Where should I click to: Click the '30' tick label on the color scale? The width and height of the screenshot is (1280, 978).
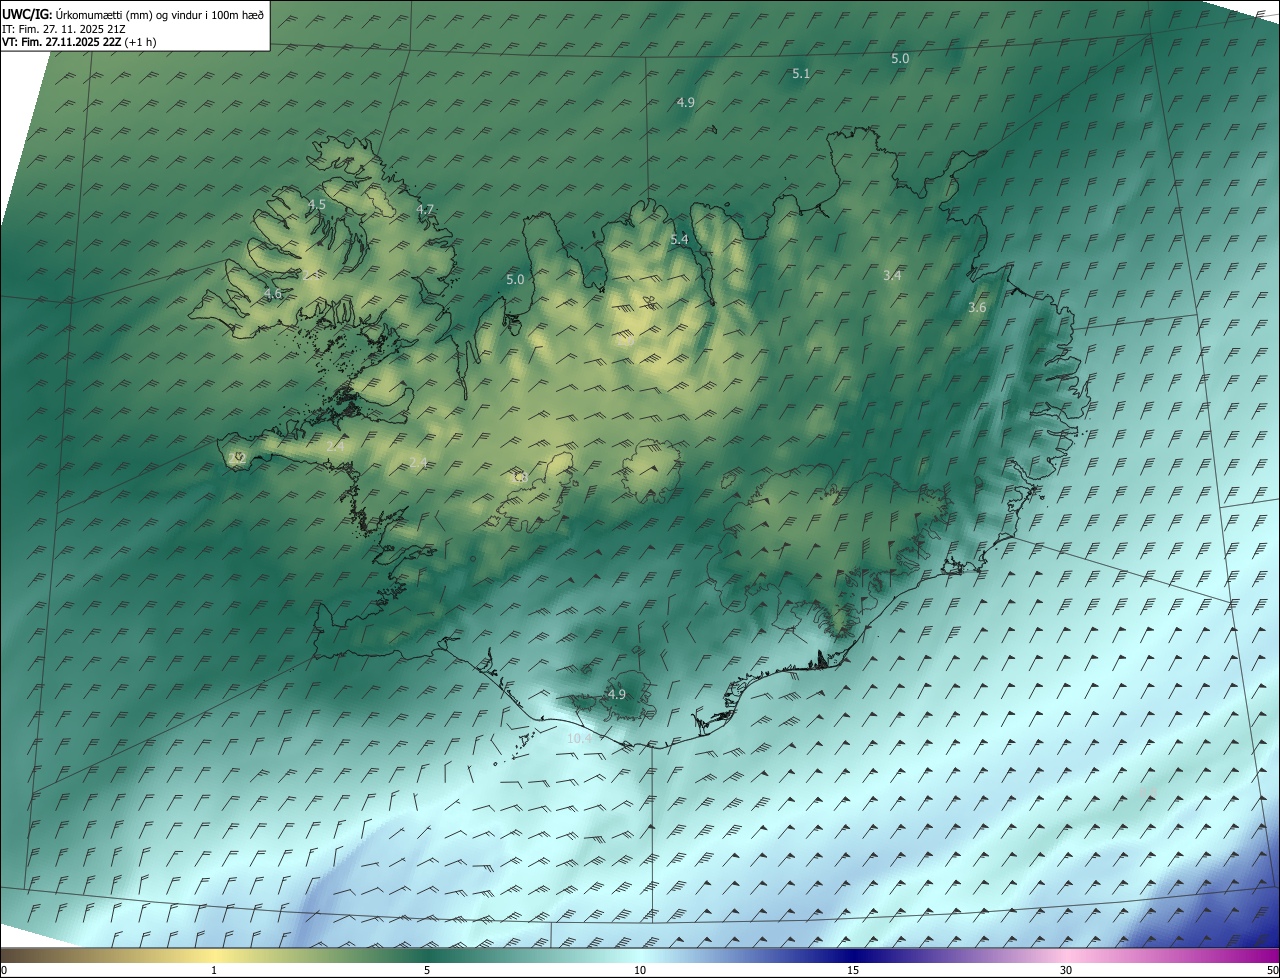pos(1066,970)
